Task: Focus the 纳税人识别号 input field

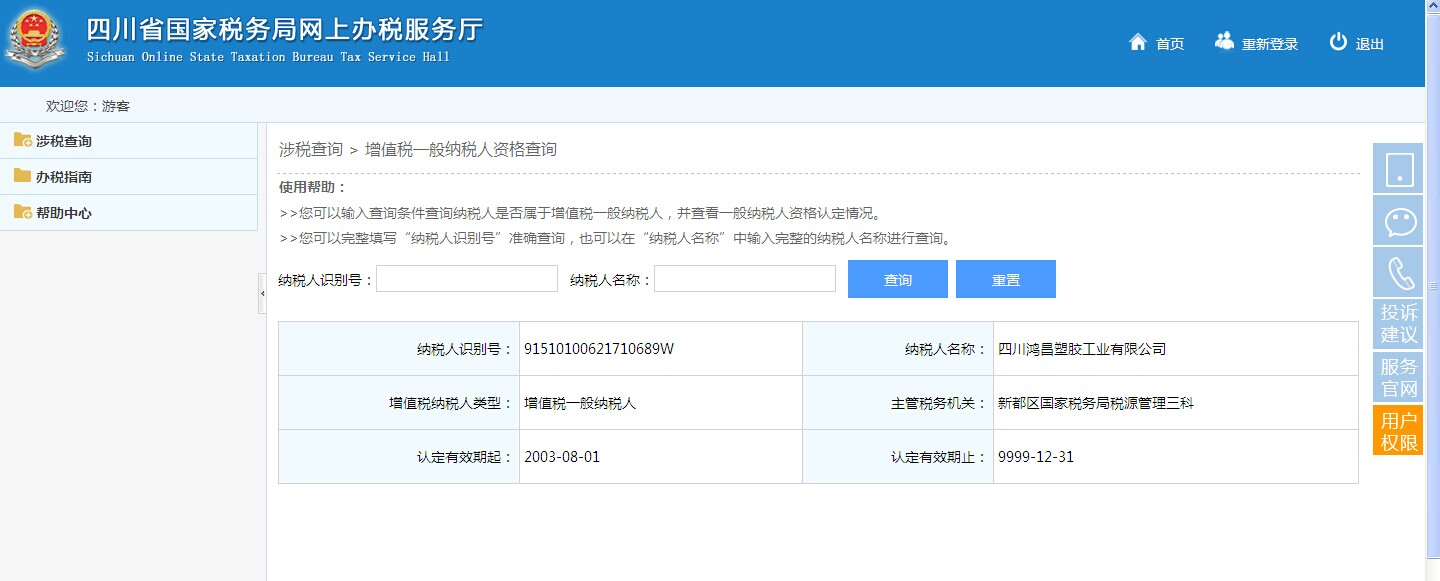Action: coord(467,279)
